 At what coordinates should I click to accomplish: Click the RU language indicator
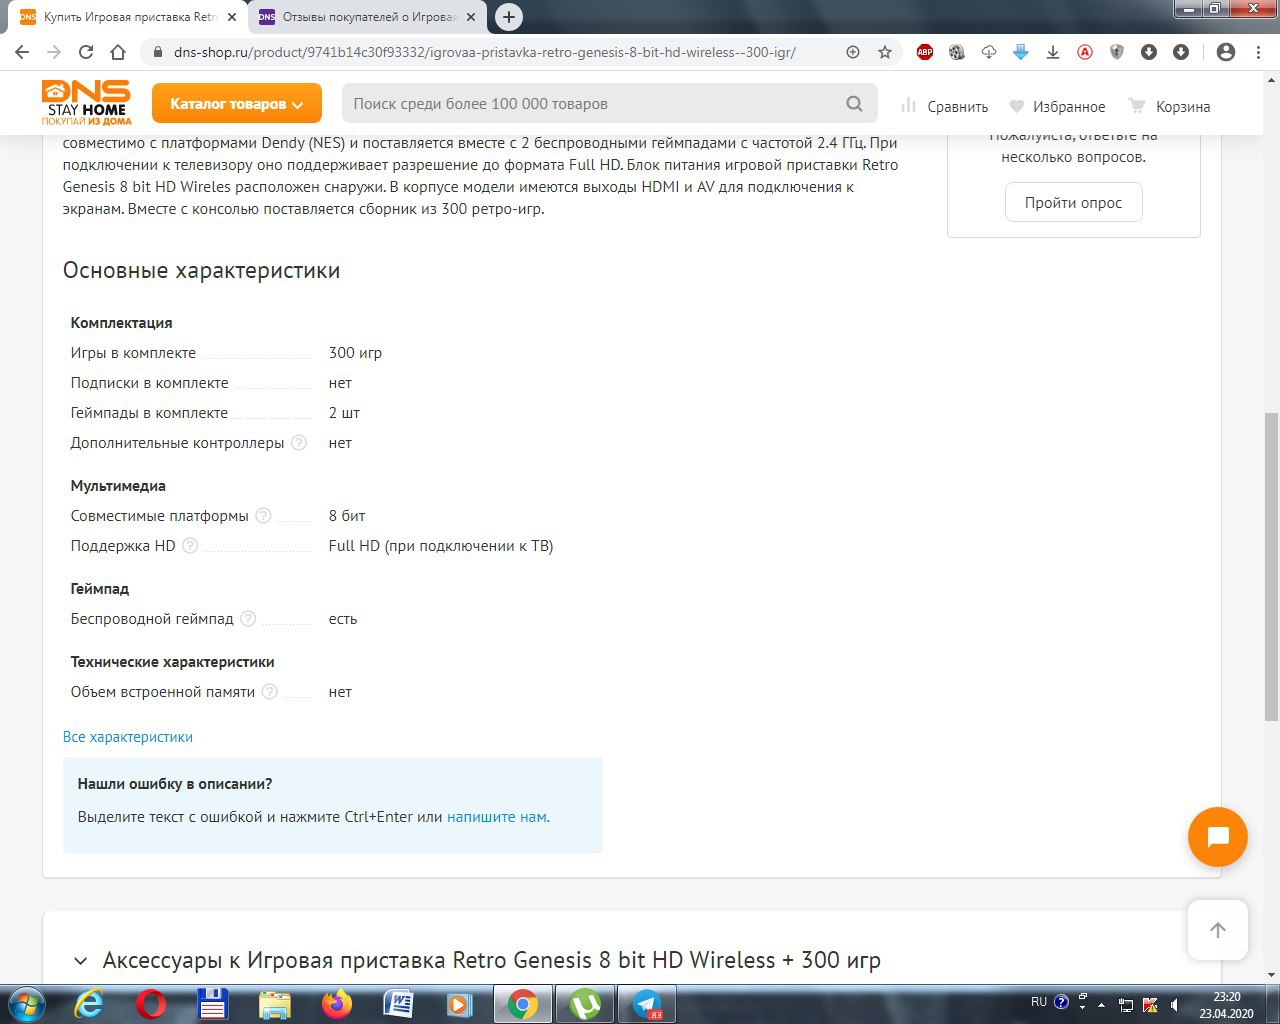coord(1039,1001)
